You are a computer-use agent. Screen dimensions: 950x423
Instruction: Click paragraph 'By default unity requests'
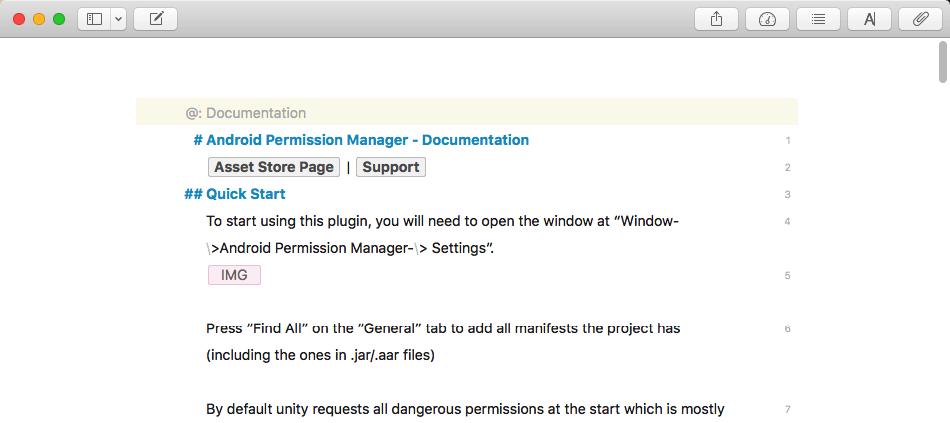(465, 409)
